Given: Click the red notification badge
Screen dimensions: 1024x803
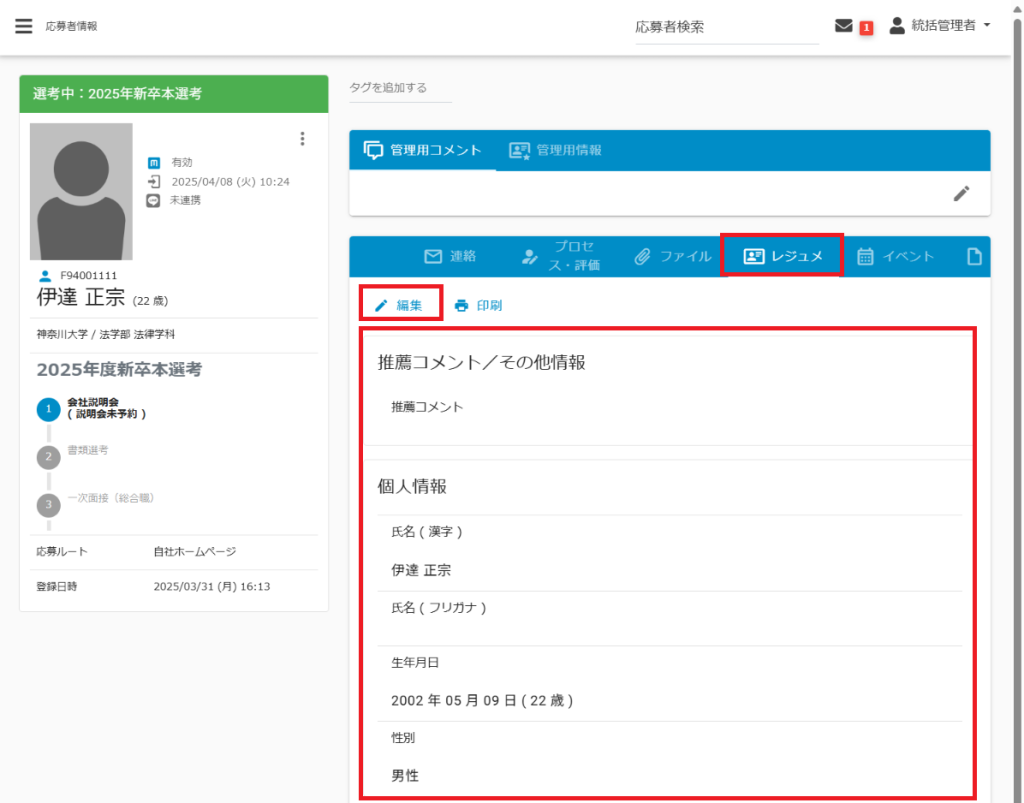Looking at the screenshot, I should (866, 28).
